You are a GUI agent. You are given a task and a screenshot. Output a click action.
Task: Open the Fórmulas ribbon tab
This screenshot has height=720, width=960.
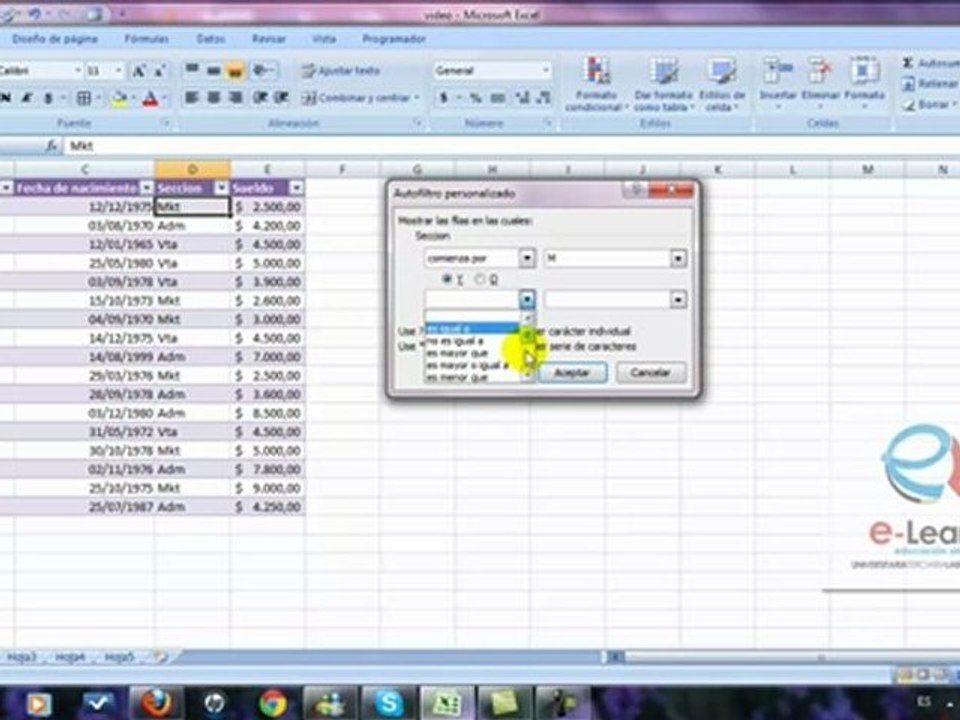point(147,39)
